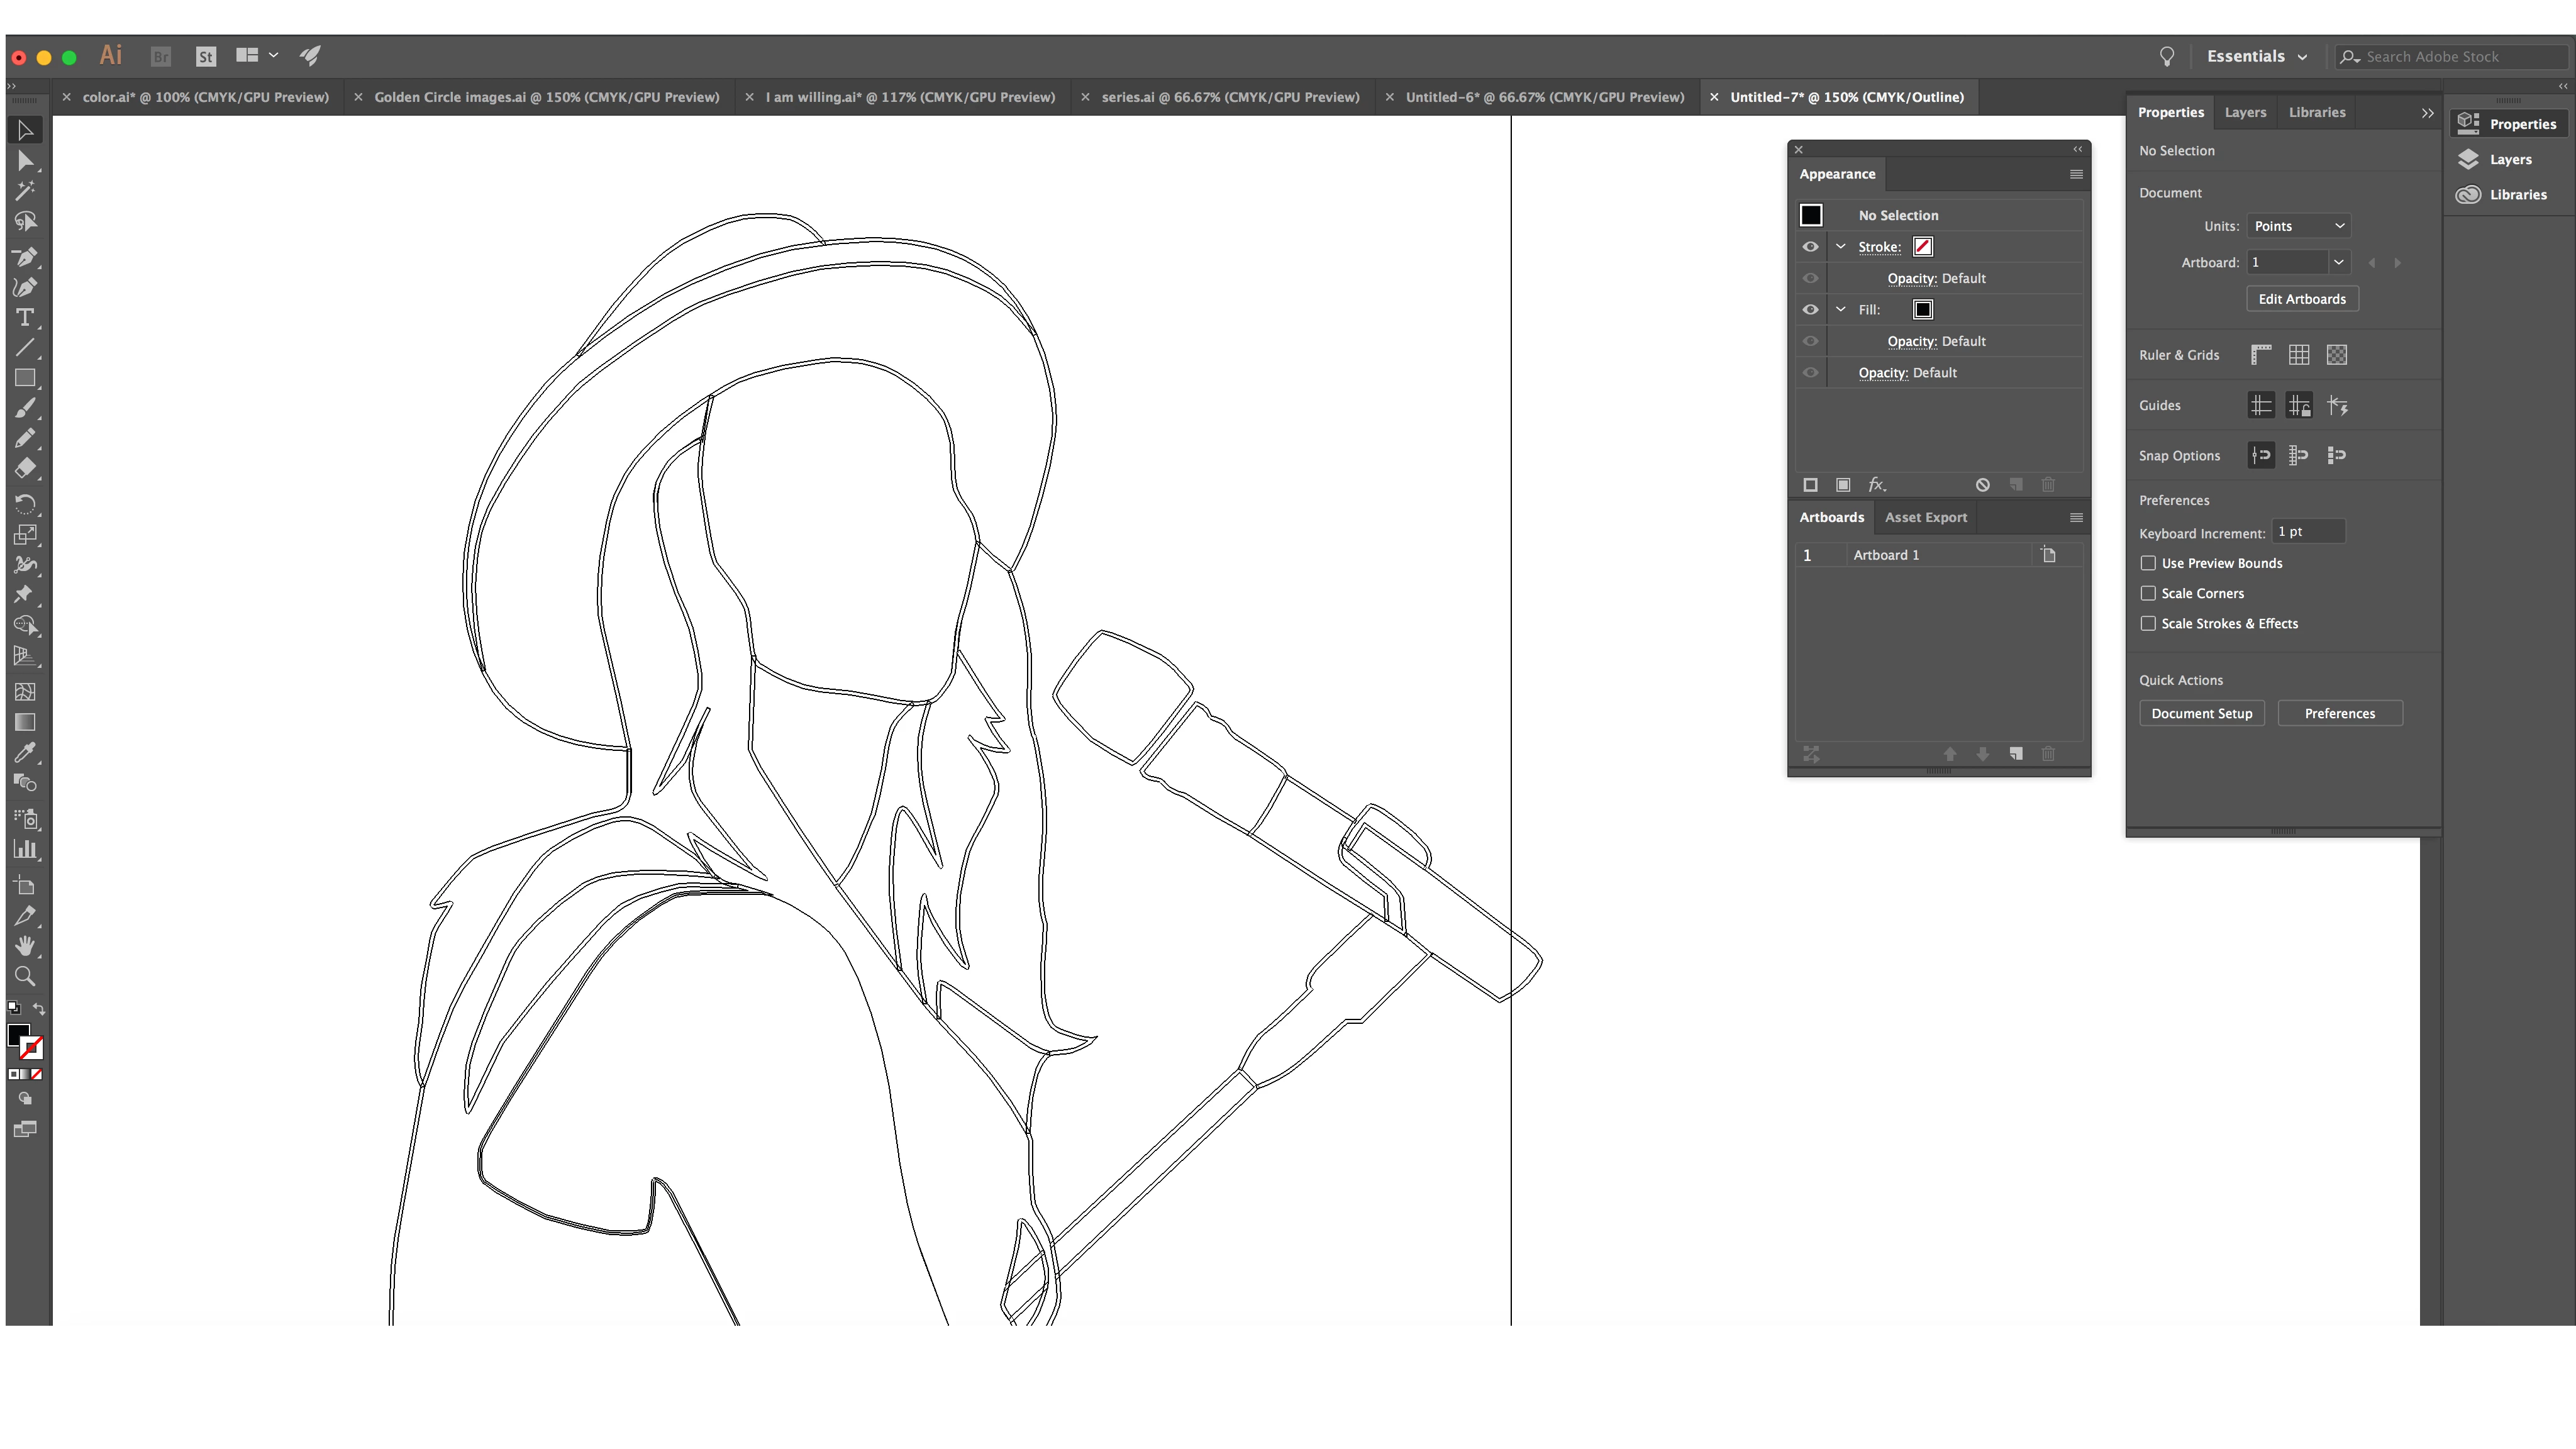The height and width of the screenshot is (1449, 2576).
Task: Activate the Zoom tool
Action: coord(25,977)
